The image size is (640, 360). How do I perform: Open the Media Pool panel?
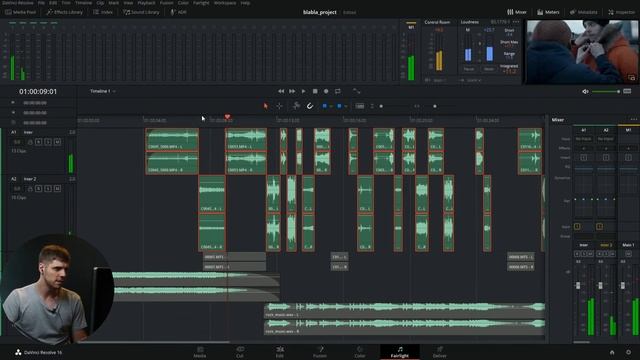21,12
